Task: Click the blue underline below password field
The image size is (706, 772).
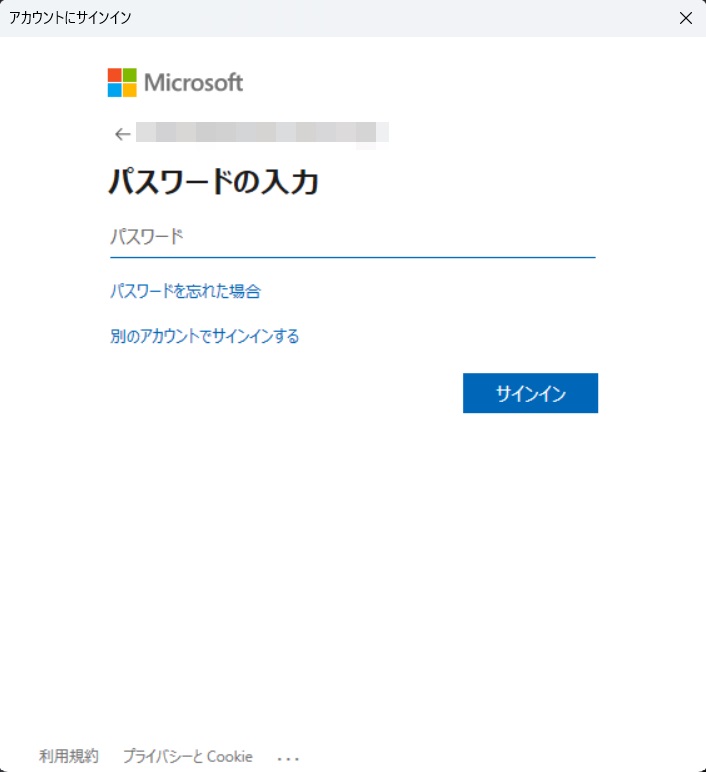Action: coord(352,257)
